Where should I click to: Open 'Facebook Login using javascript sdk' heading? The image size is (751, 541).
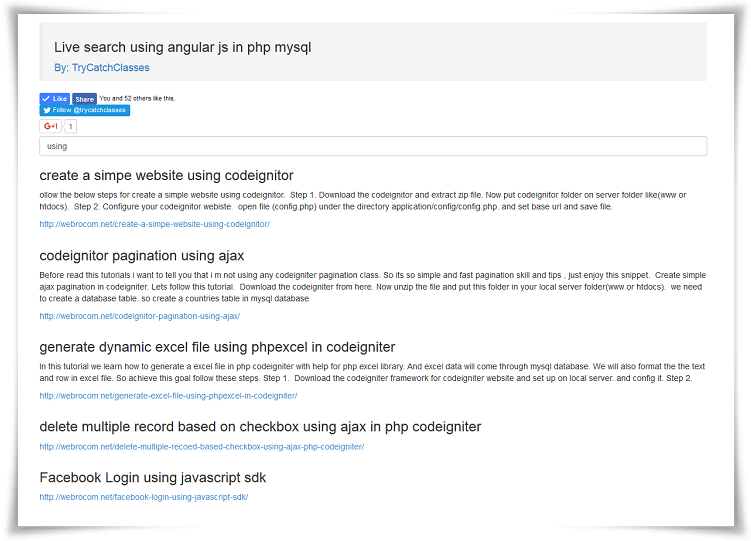click(x=152, y=478)
